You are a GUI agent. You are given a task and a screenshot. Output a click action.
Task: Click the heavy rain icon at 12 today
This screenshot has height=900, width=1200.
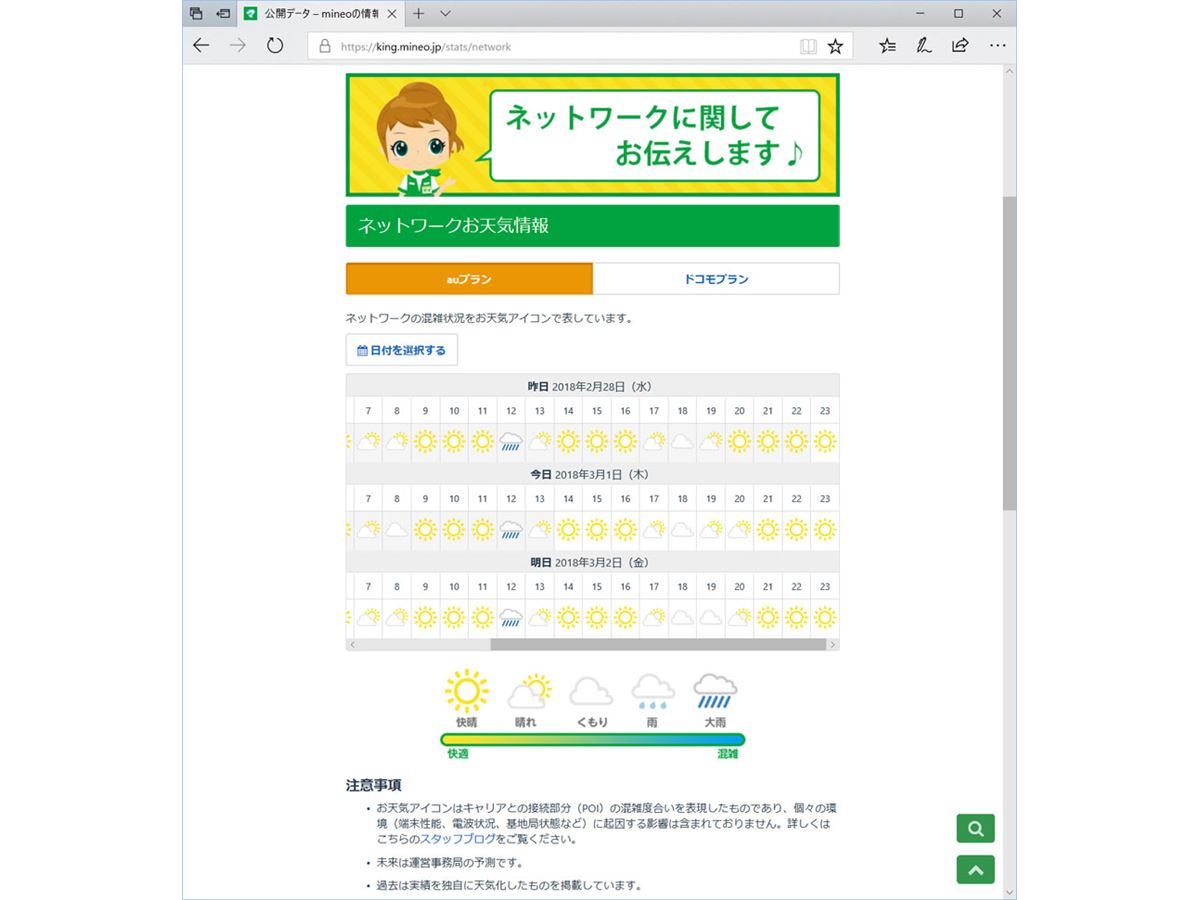click(x=511, y=530)
